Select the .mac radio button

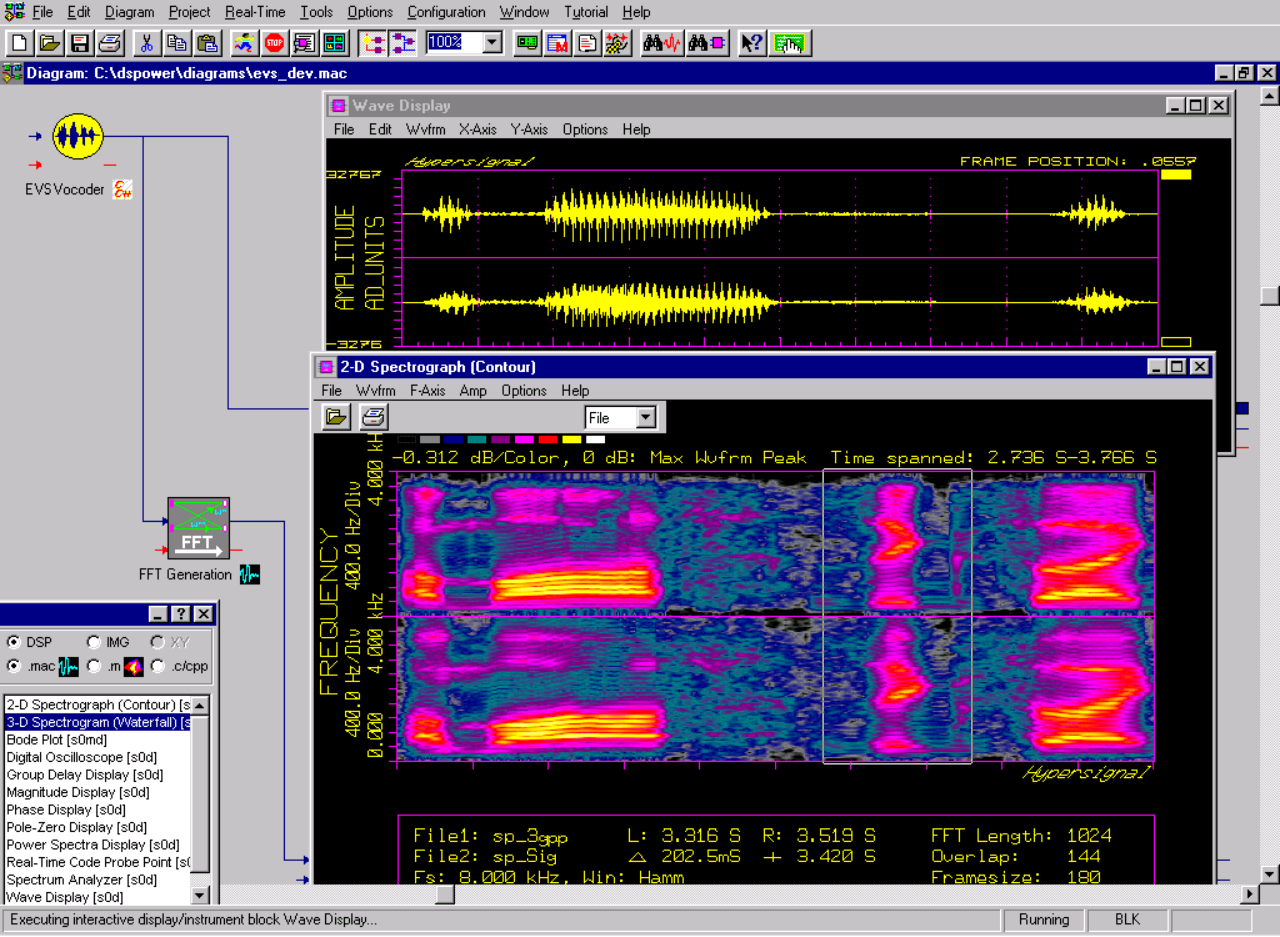click(x=13, y=666)
